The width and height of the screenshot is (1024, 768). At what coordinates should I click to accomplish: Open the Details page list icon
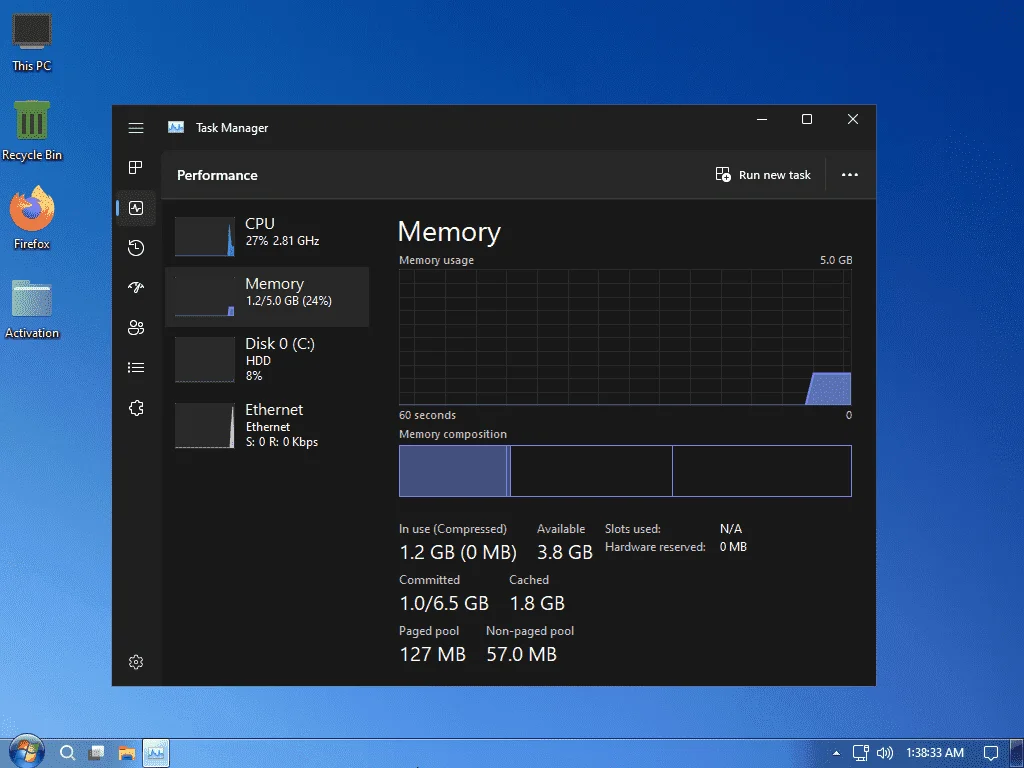click(136, 368)
